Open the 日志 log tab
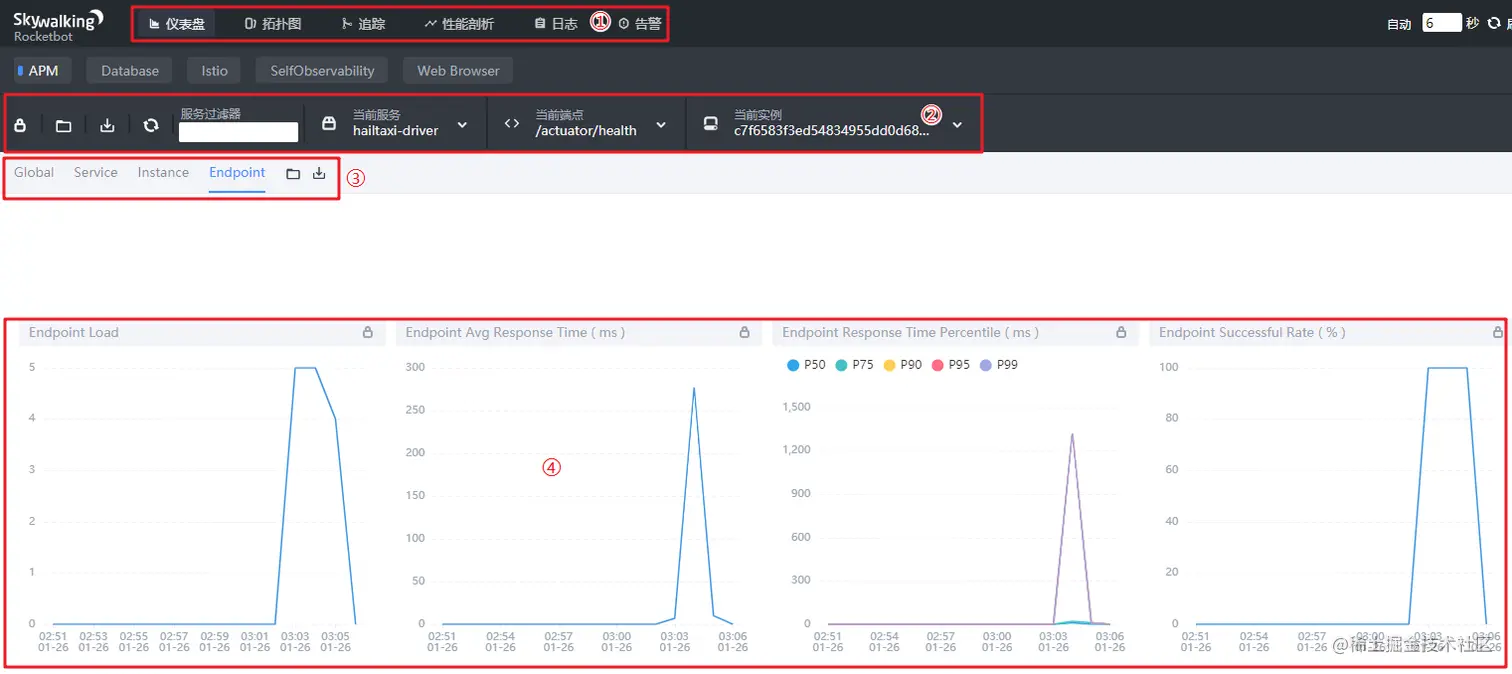This screenshot has height=674, width=1512. (x=556, y=24)
